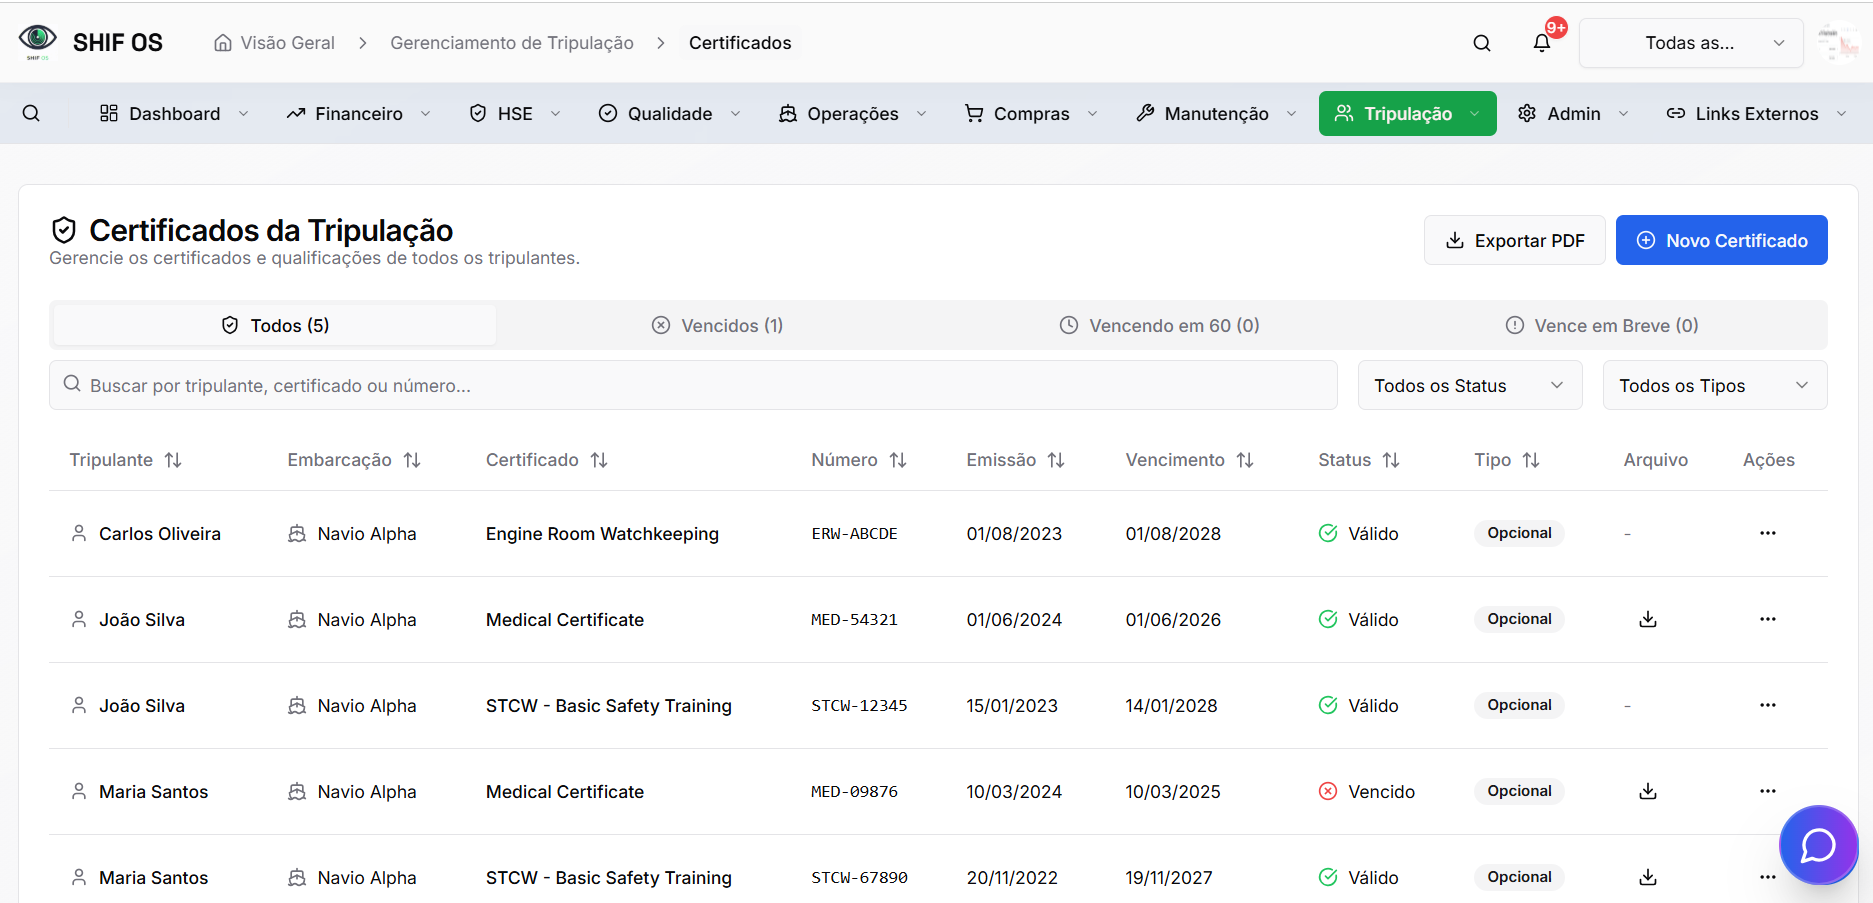Switch to the Vencidos (1) tab
Image resolution: width=1873 pixels, height=903 pixels.
click(718, 326)
